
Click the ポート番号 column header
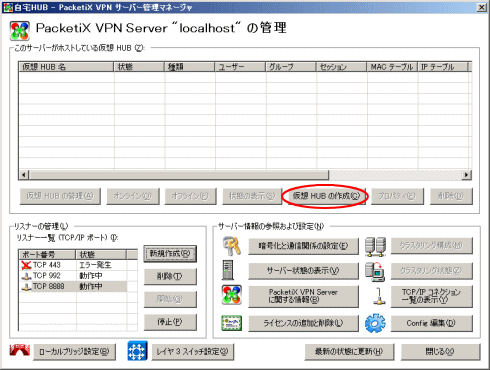(x=47, y=255)
